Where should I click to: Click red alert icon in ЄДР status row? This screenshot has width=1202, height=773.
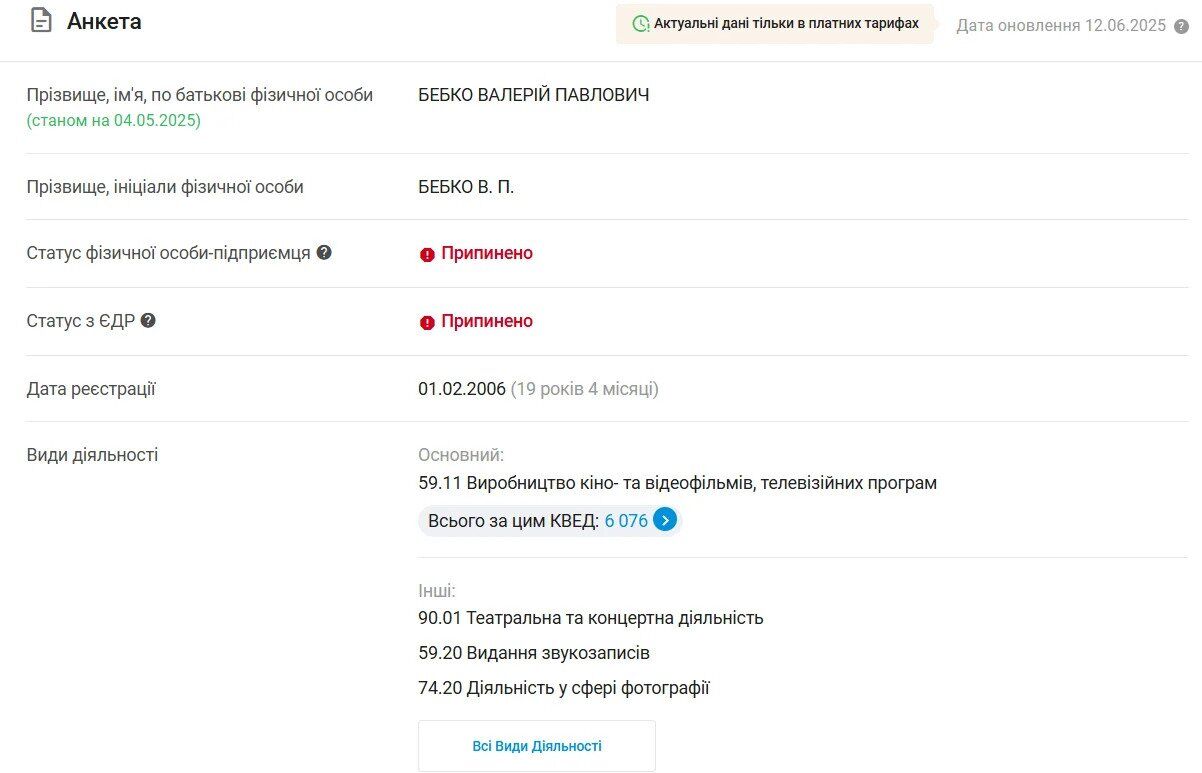click(427, 322)
